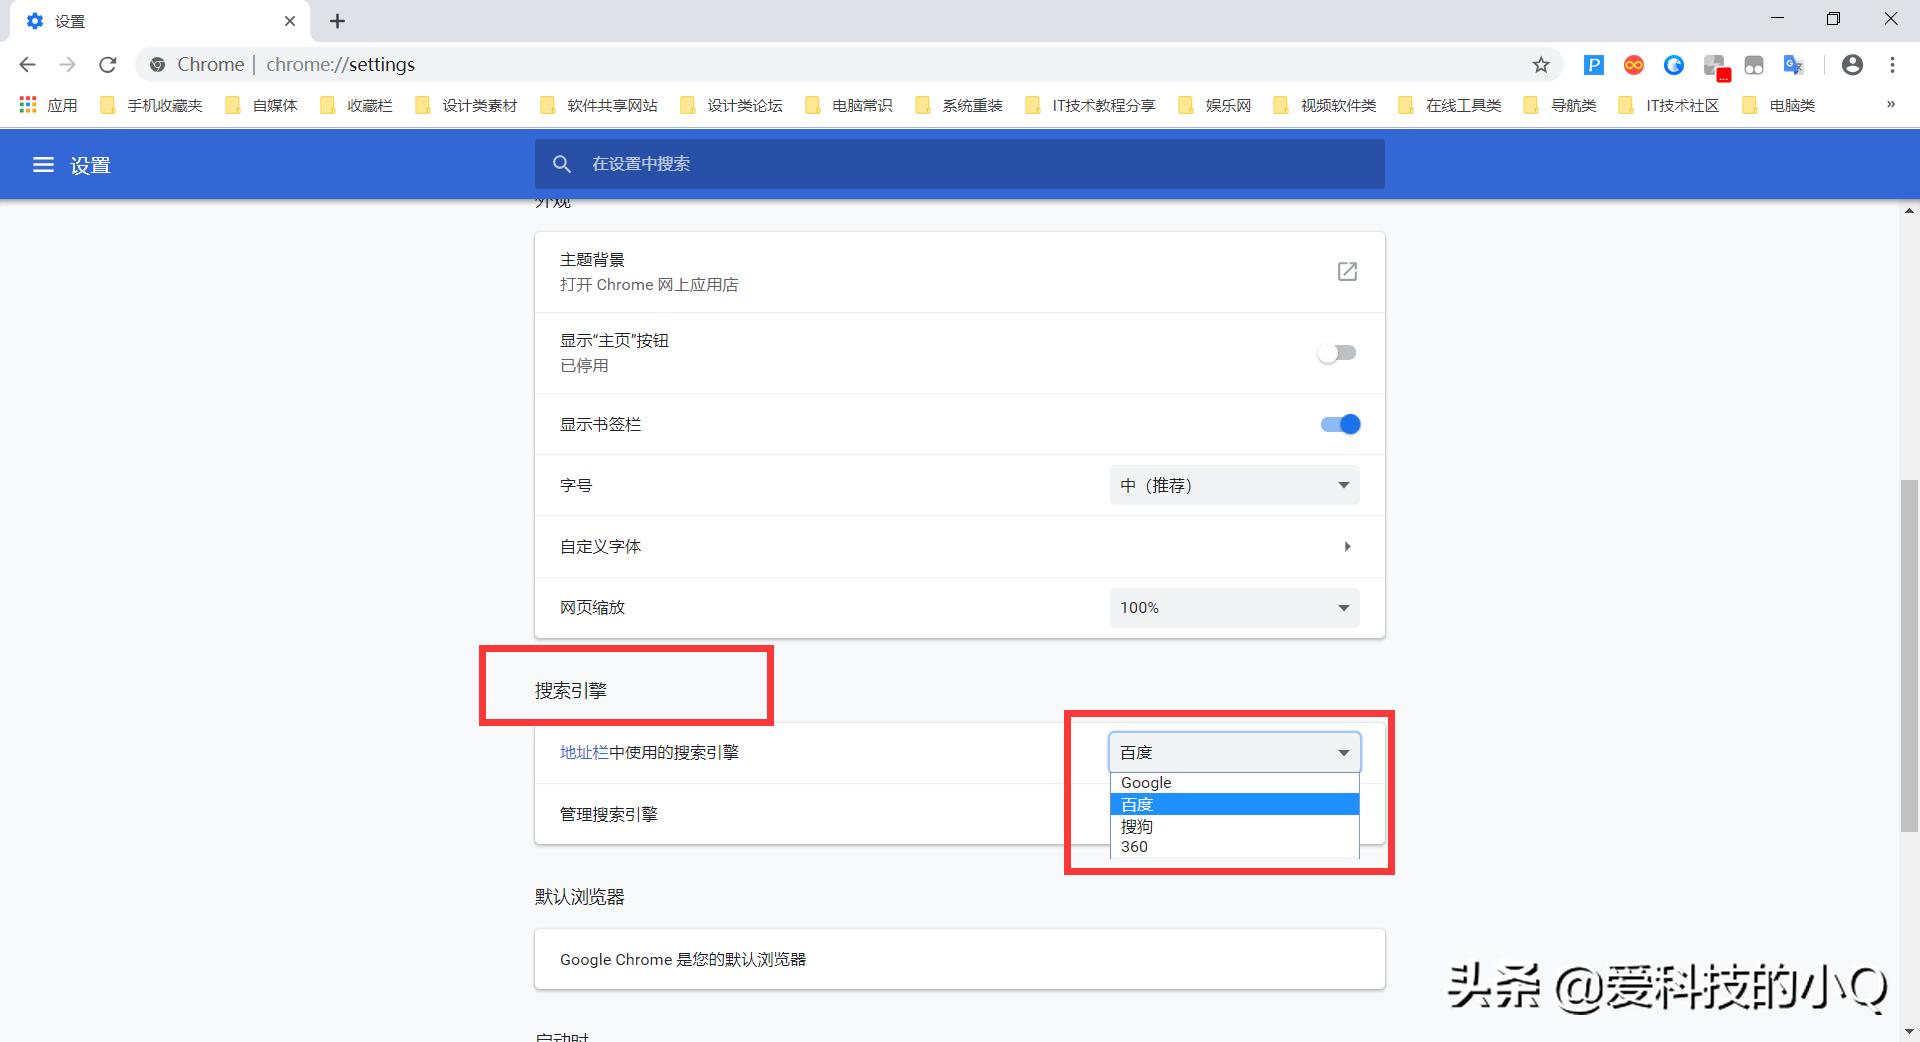Viewport: 1920px width, 1042px height.
Task: Click the 管理搜索引擎 option
Action: (x=607, y=814)
